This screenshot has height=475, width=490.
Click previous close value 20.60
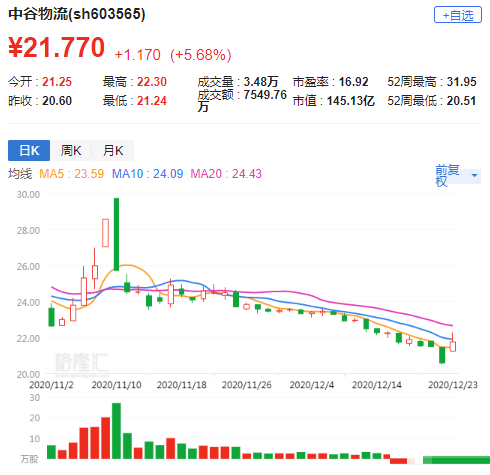click(x=57, y=101)
